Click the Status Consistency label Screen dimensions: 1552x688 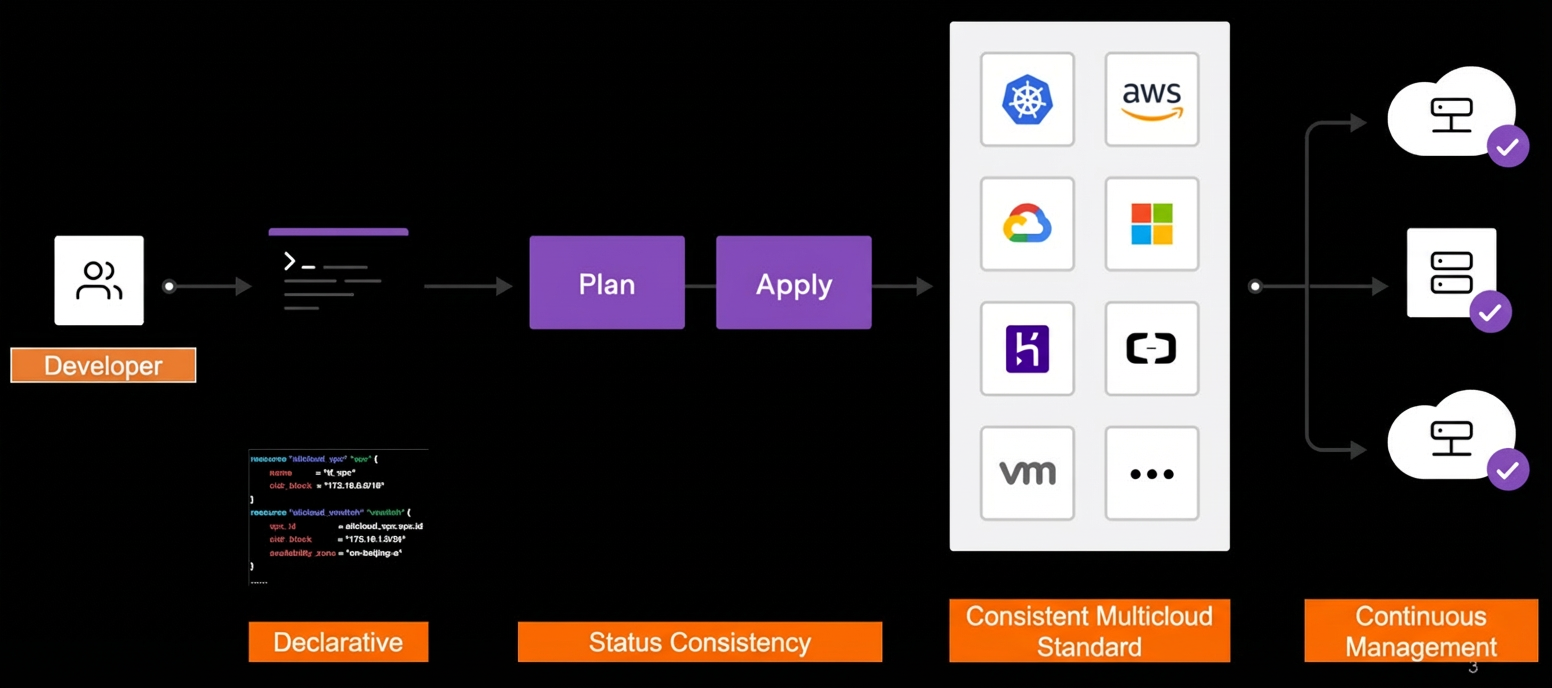(700, 642)
